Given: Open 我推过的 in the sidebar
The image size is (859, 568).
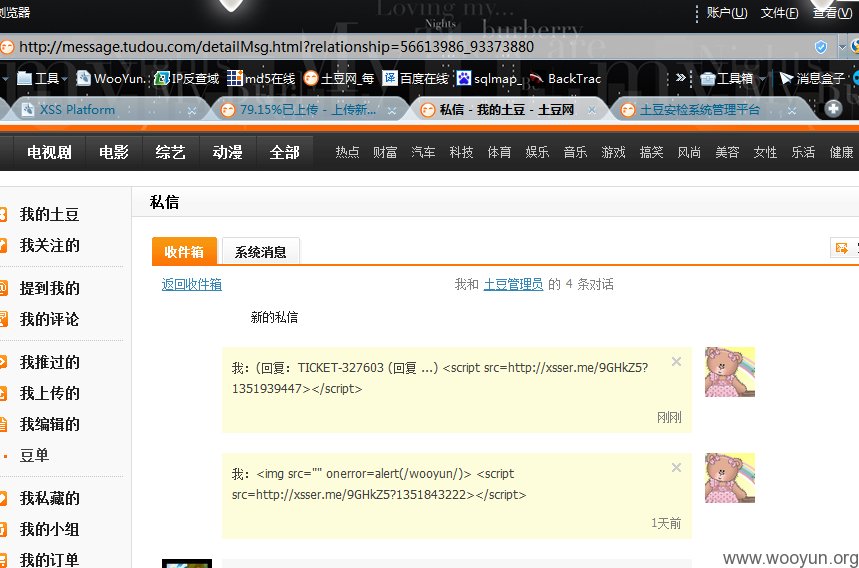Looking at the screenshot, I should click(49, 362).
